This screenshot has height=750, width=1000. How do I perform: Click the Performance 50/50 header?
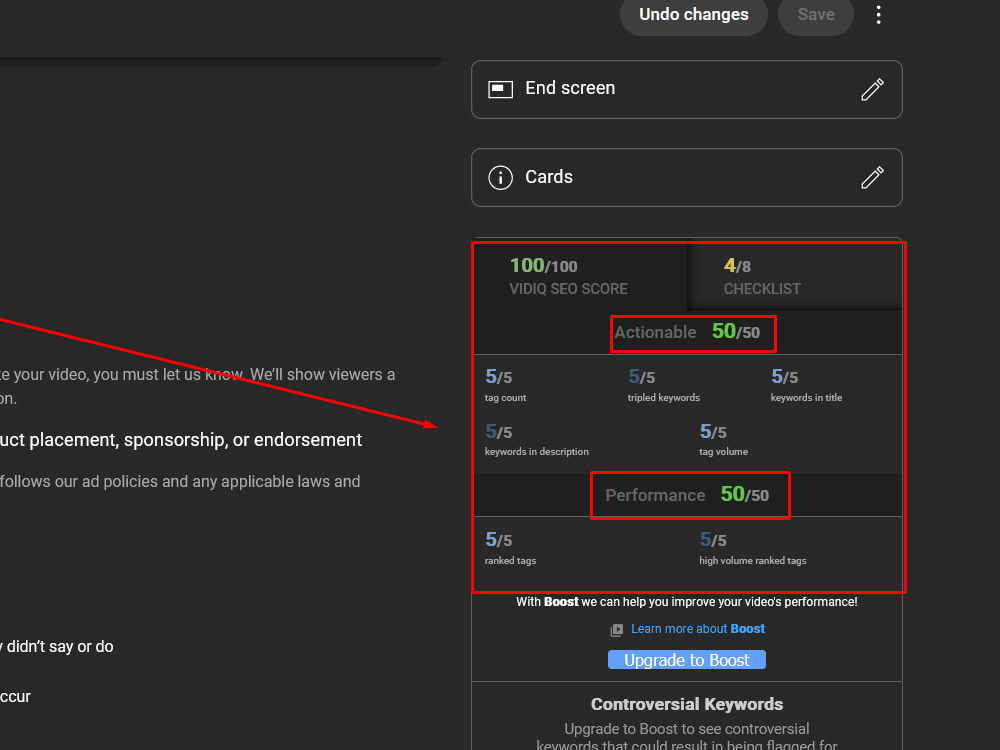pyautogui.click(x=688, y=494)
